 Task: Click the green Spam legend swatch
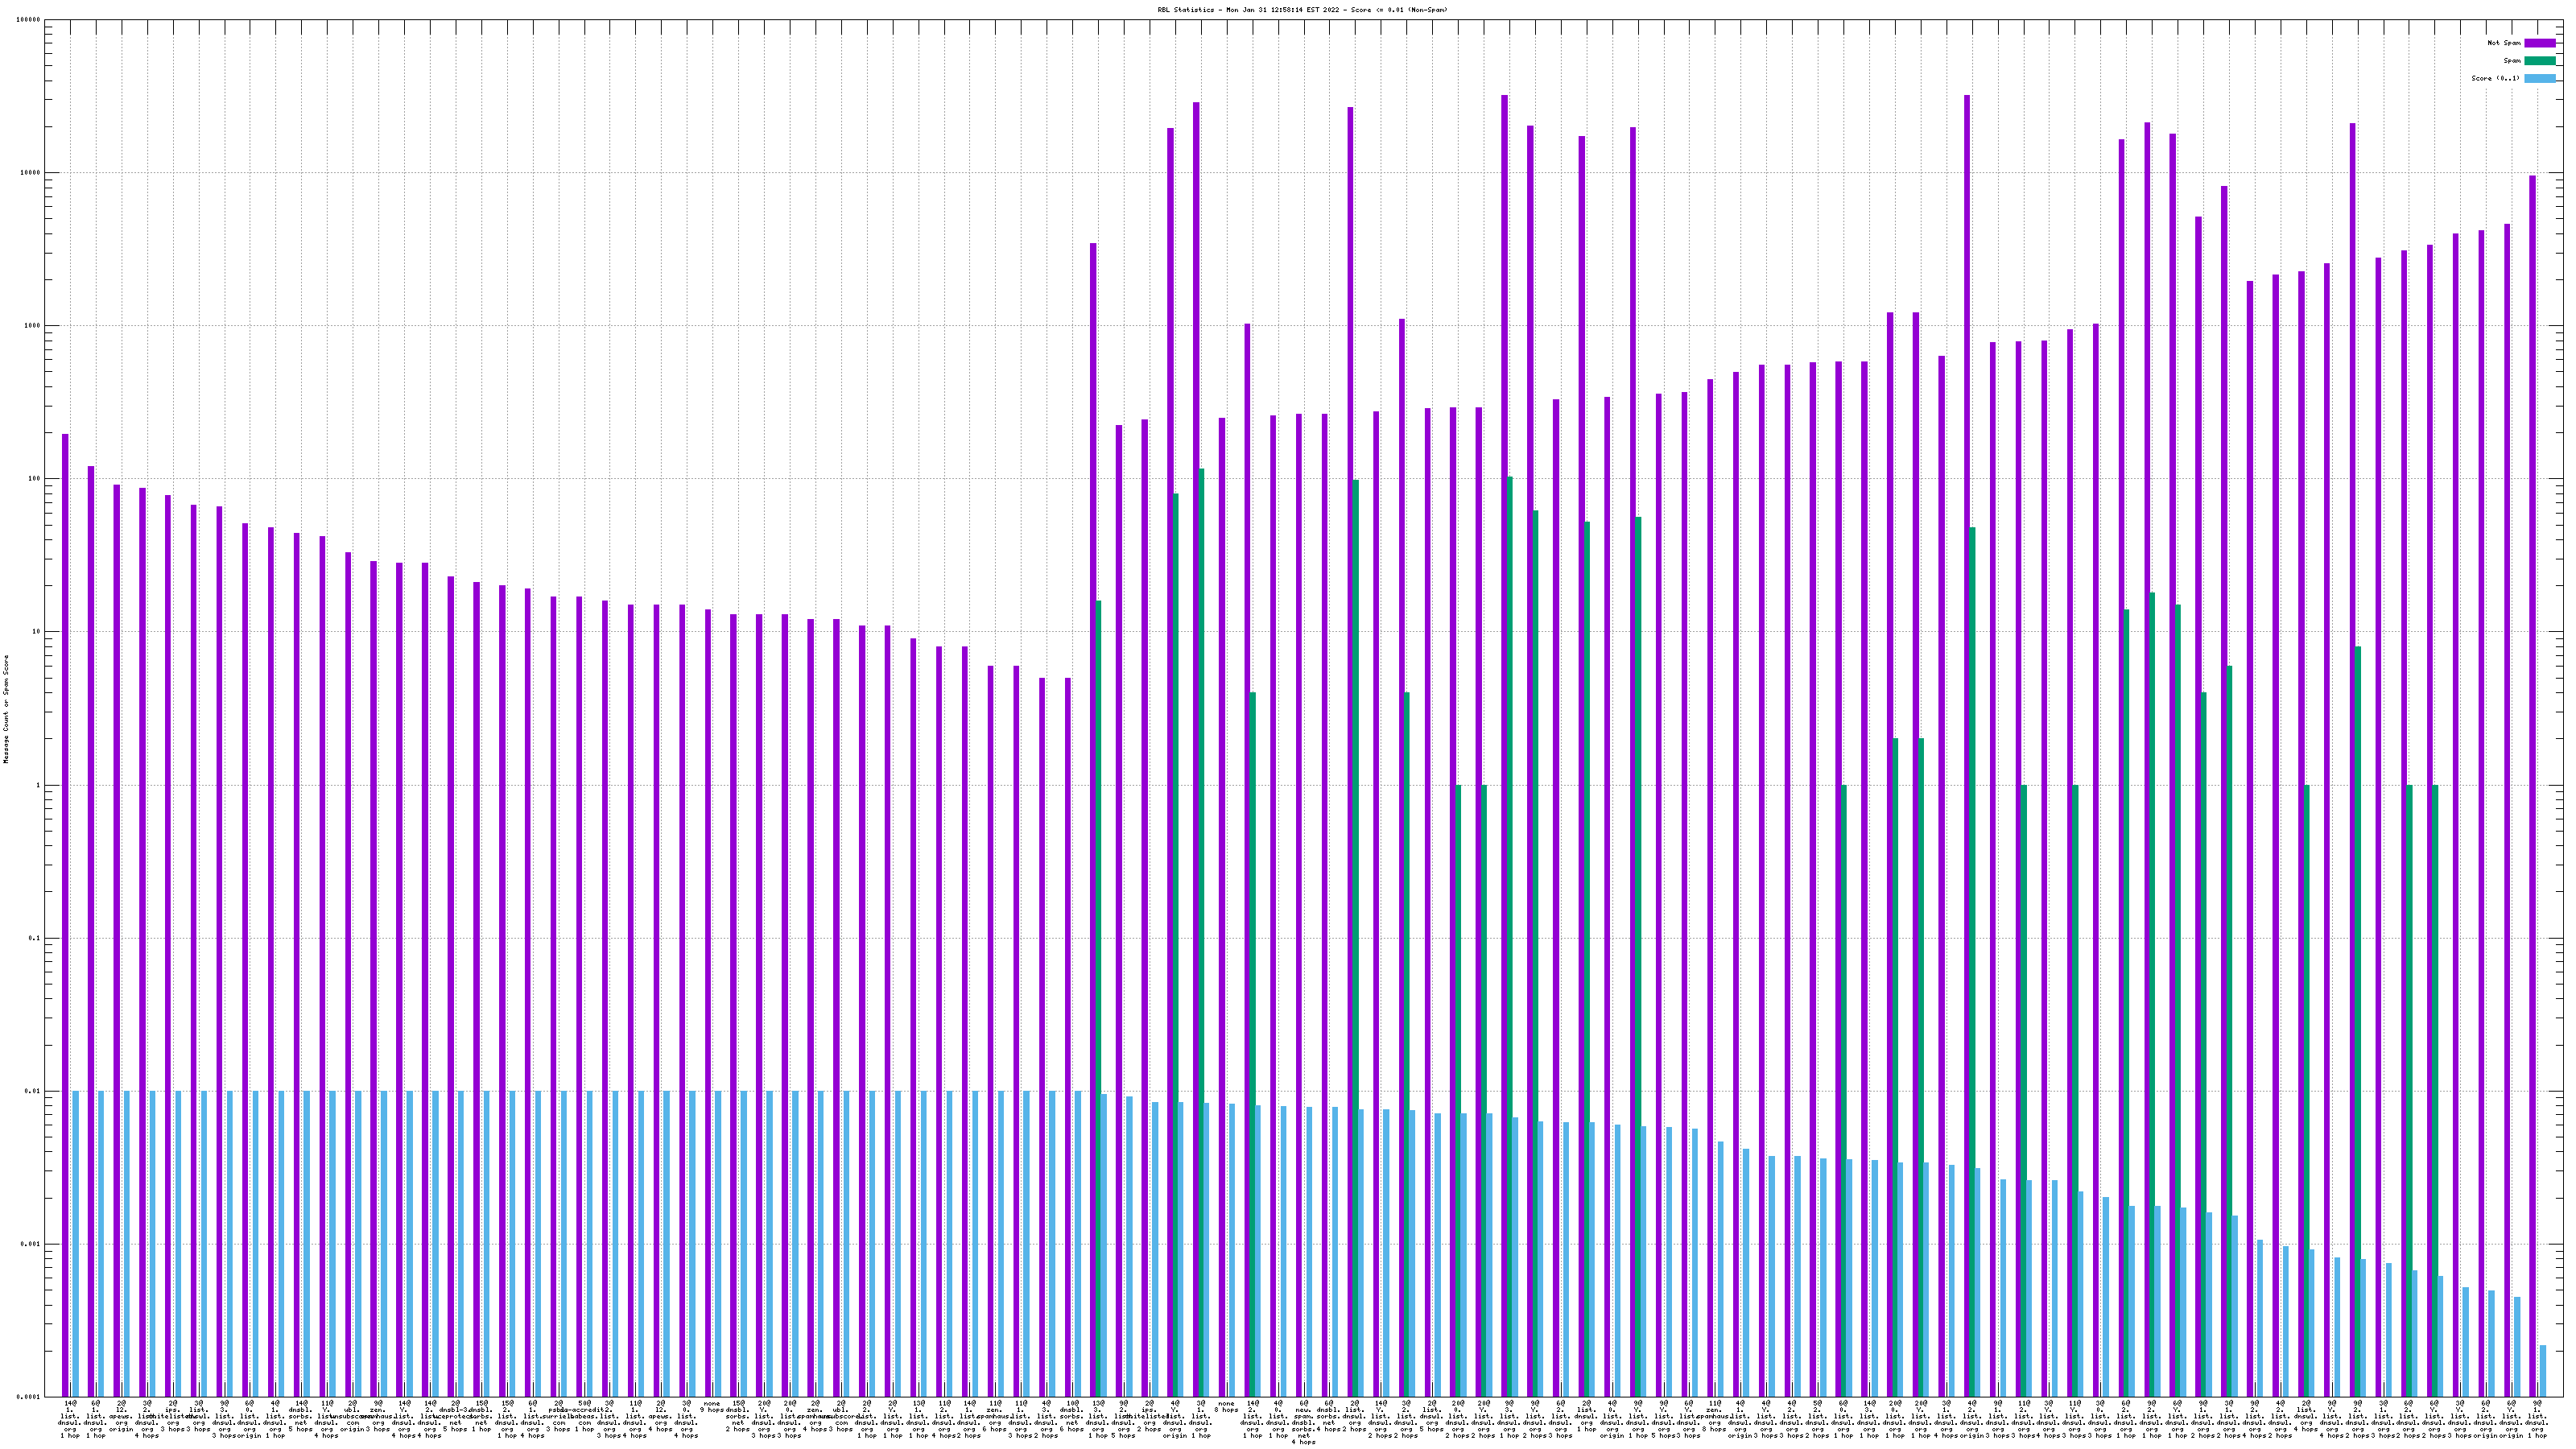2539,61
